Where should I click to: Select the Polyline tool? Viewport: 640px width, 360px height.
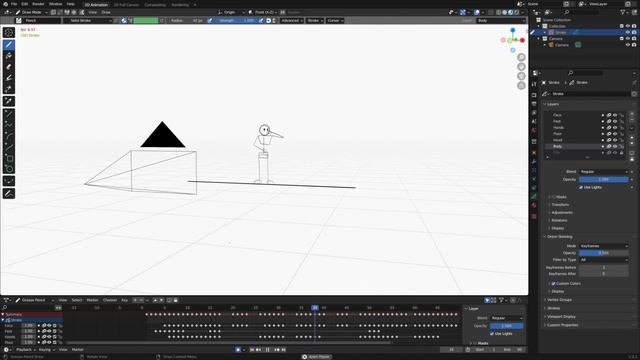[x=9, y=125]
